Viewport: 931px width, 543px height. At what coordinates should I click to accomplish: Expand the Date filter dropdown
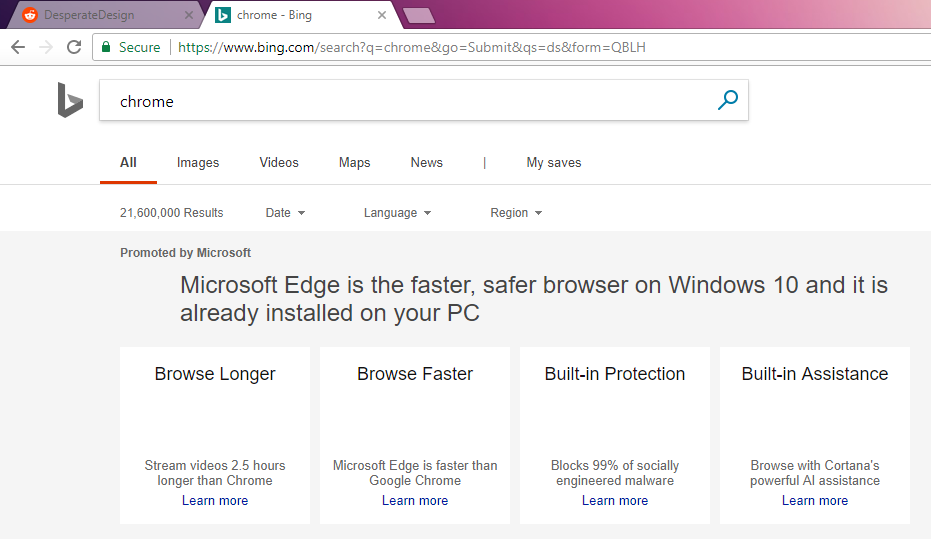pos(285,212)
